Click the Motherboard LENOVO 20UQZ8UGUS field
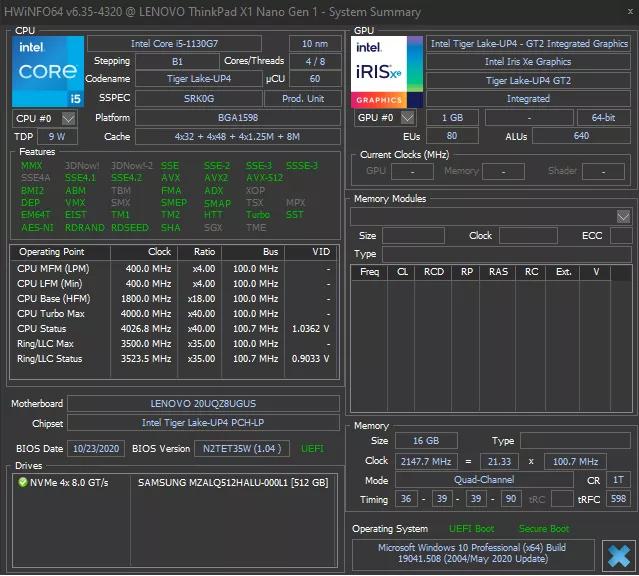The image size is (639, 576). 203,404
